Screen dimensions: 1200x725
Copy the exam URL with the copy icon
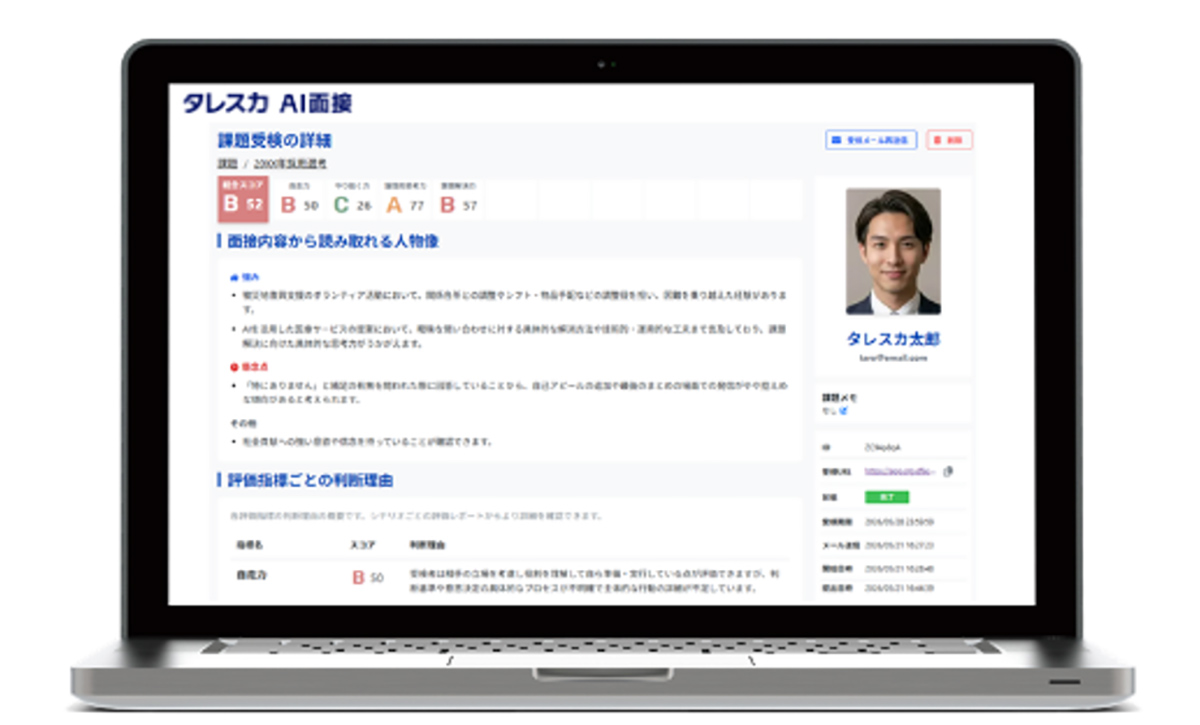click(948, 470)
